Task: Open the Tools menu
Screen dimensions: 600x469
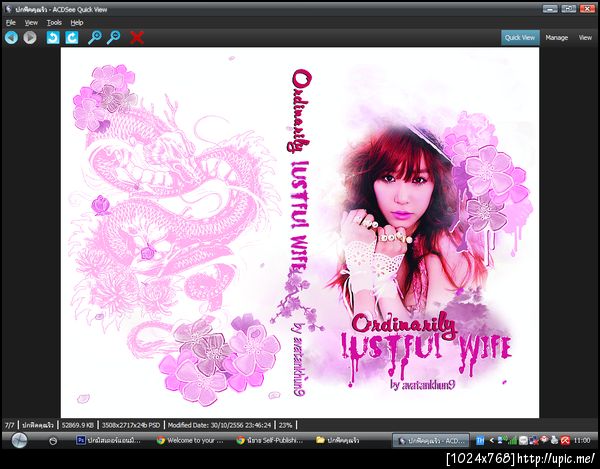Action: 54,23
